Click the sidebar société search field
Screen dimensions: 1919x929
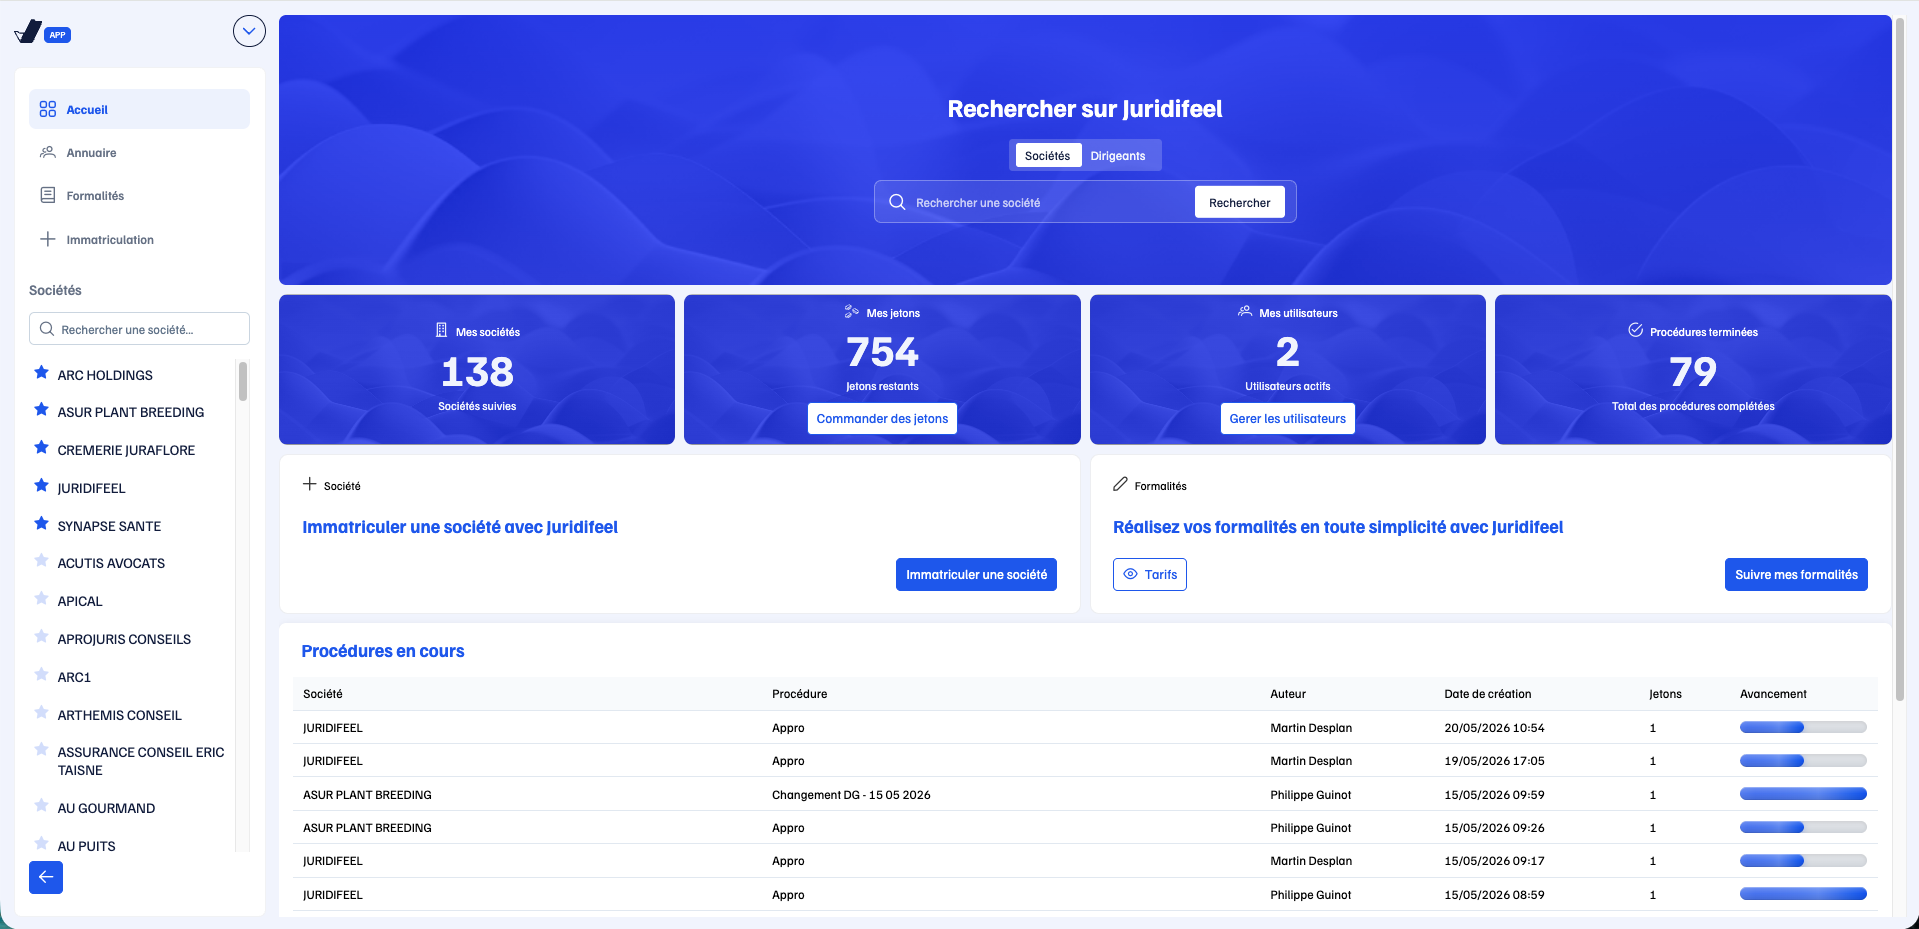139,329
